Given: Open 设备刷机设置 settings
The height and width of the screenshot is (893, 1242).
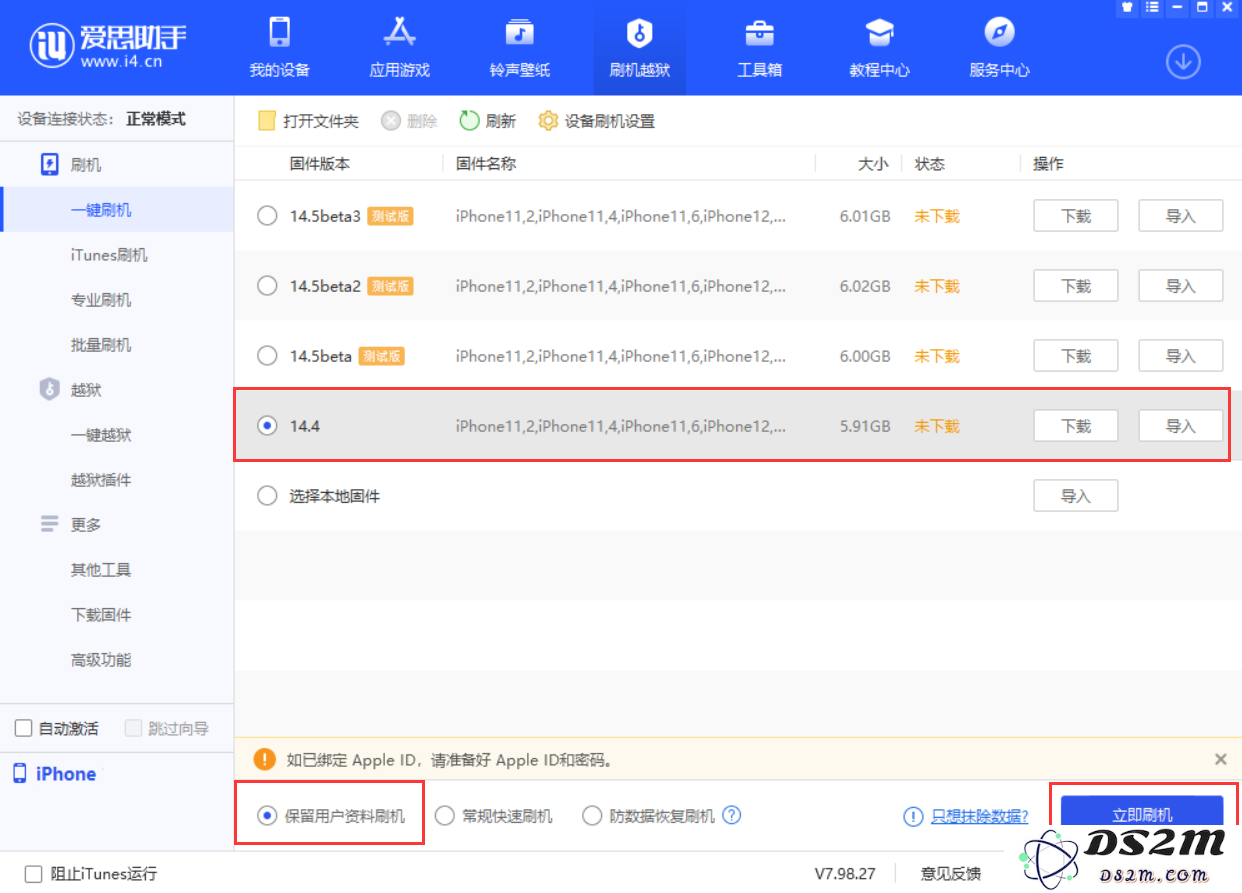Looking at the screenshot, I should point(597,121).
